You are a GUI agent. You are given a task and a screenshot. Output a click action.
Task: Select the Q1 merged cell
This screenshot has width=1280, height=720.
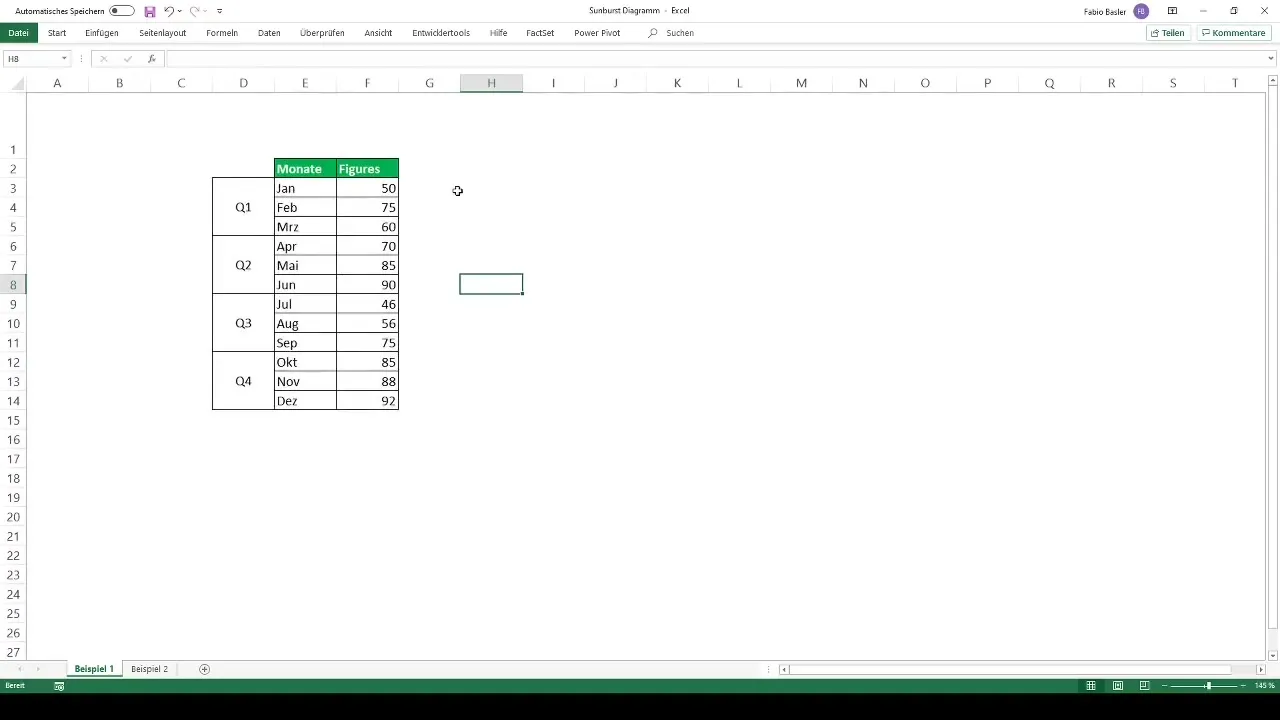(243, 207)
